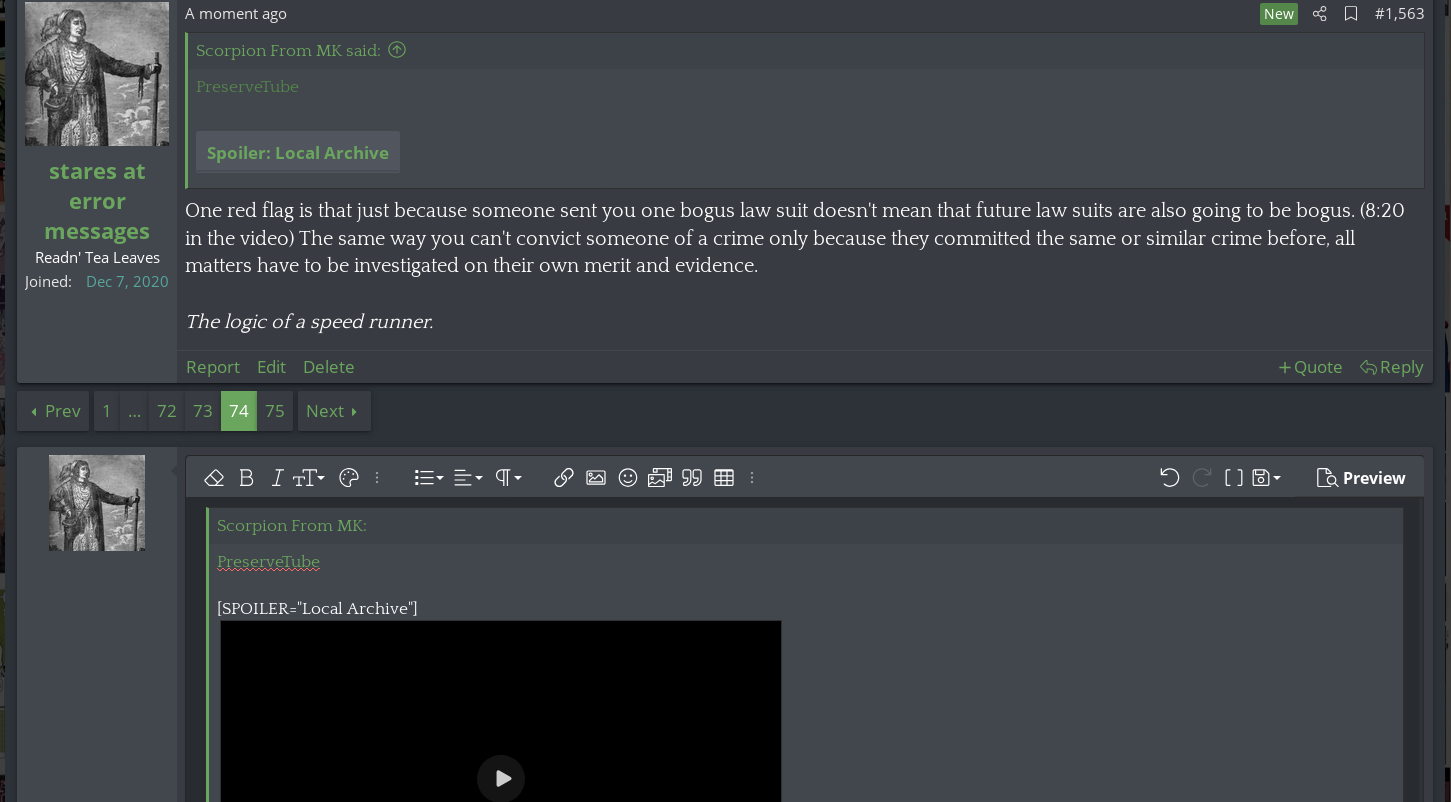Select current page 74
This screenshot has width=1451, height=802.
point(239,411)
